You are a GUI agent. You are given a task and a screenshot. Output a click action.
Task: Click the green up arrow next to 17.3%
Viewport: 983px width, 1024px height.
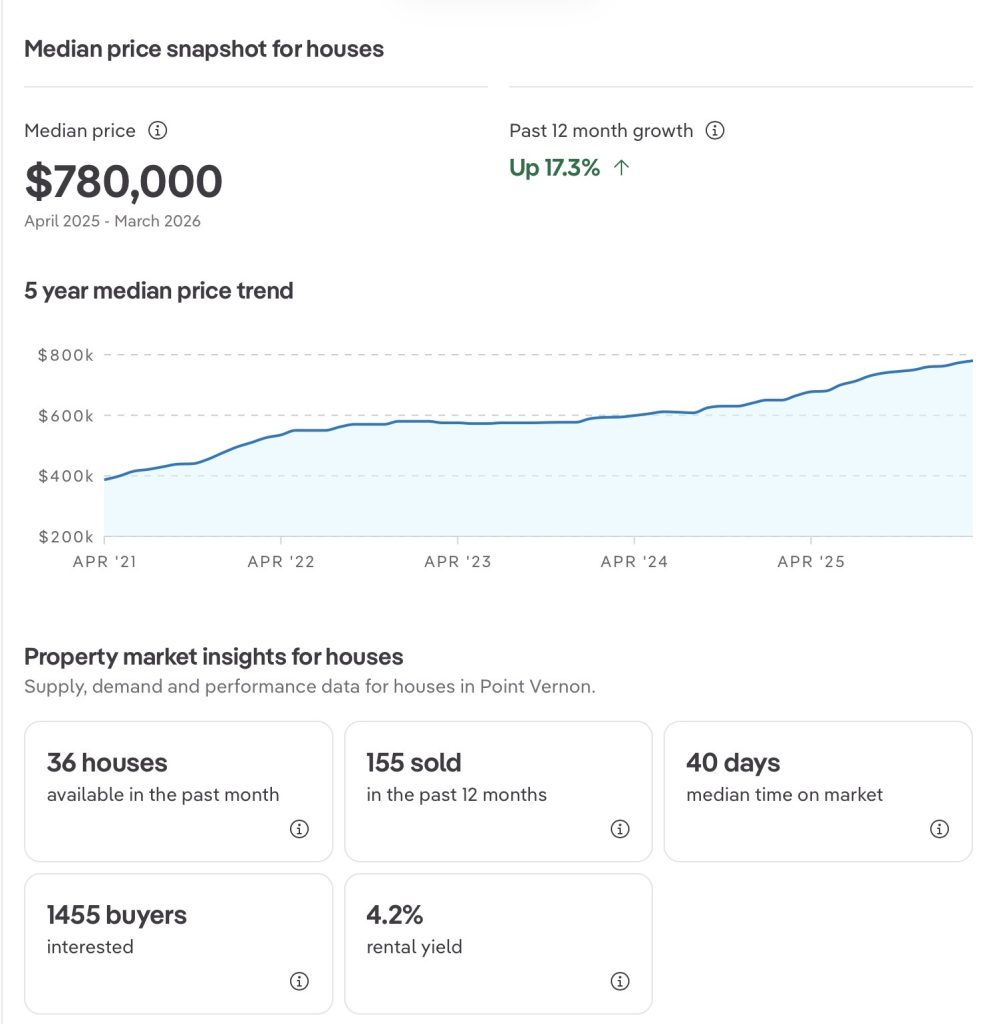click(x=621, y=168)
